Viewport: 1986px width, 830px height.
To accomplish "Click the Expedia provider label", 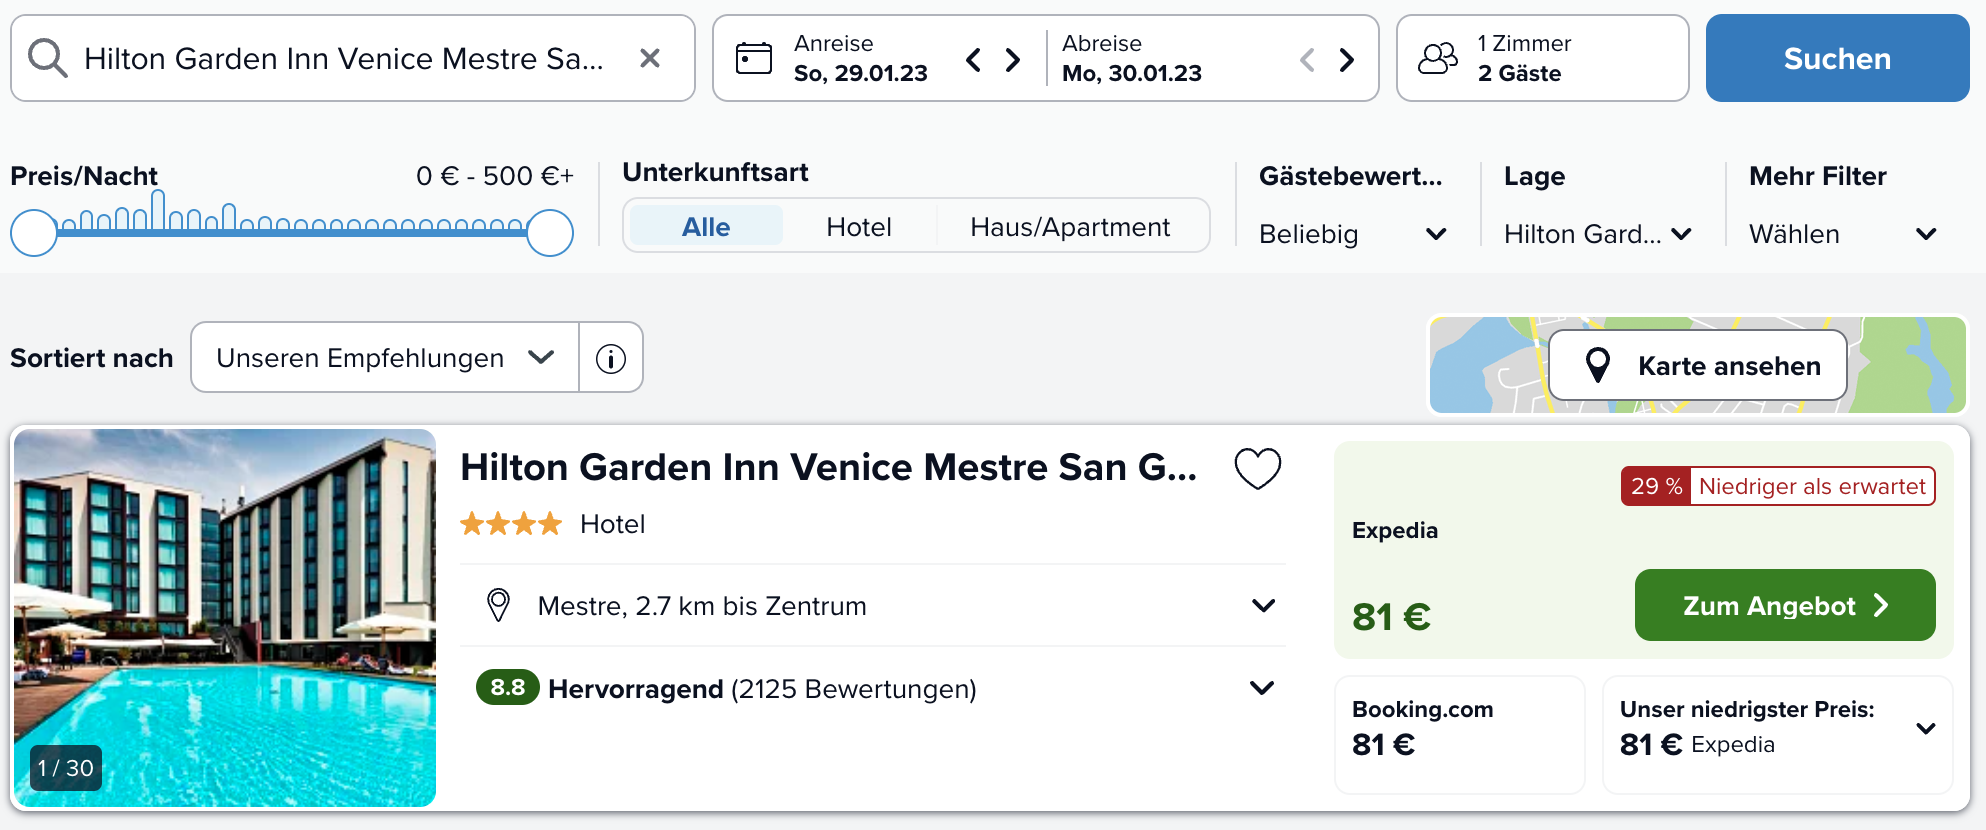I will click(x=1395, y=530).
